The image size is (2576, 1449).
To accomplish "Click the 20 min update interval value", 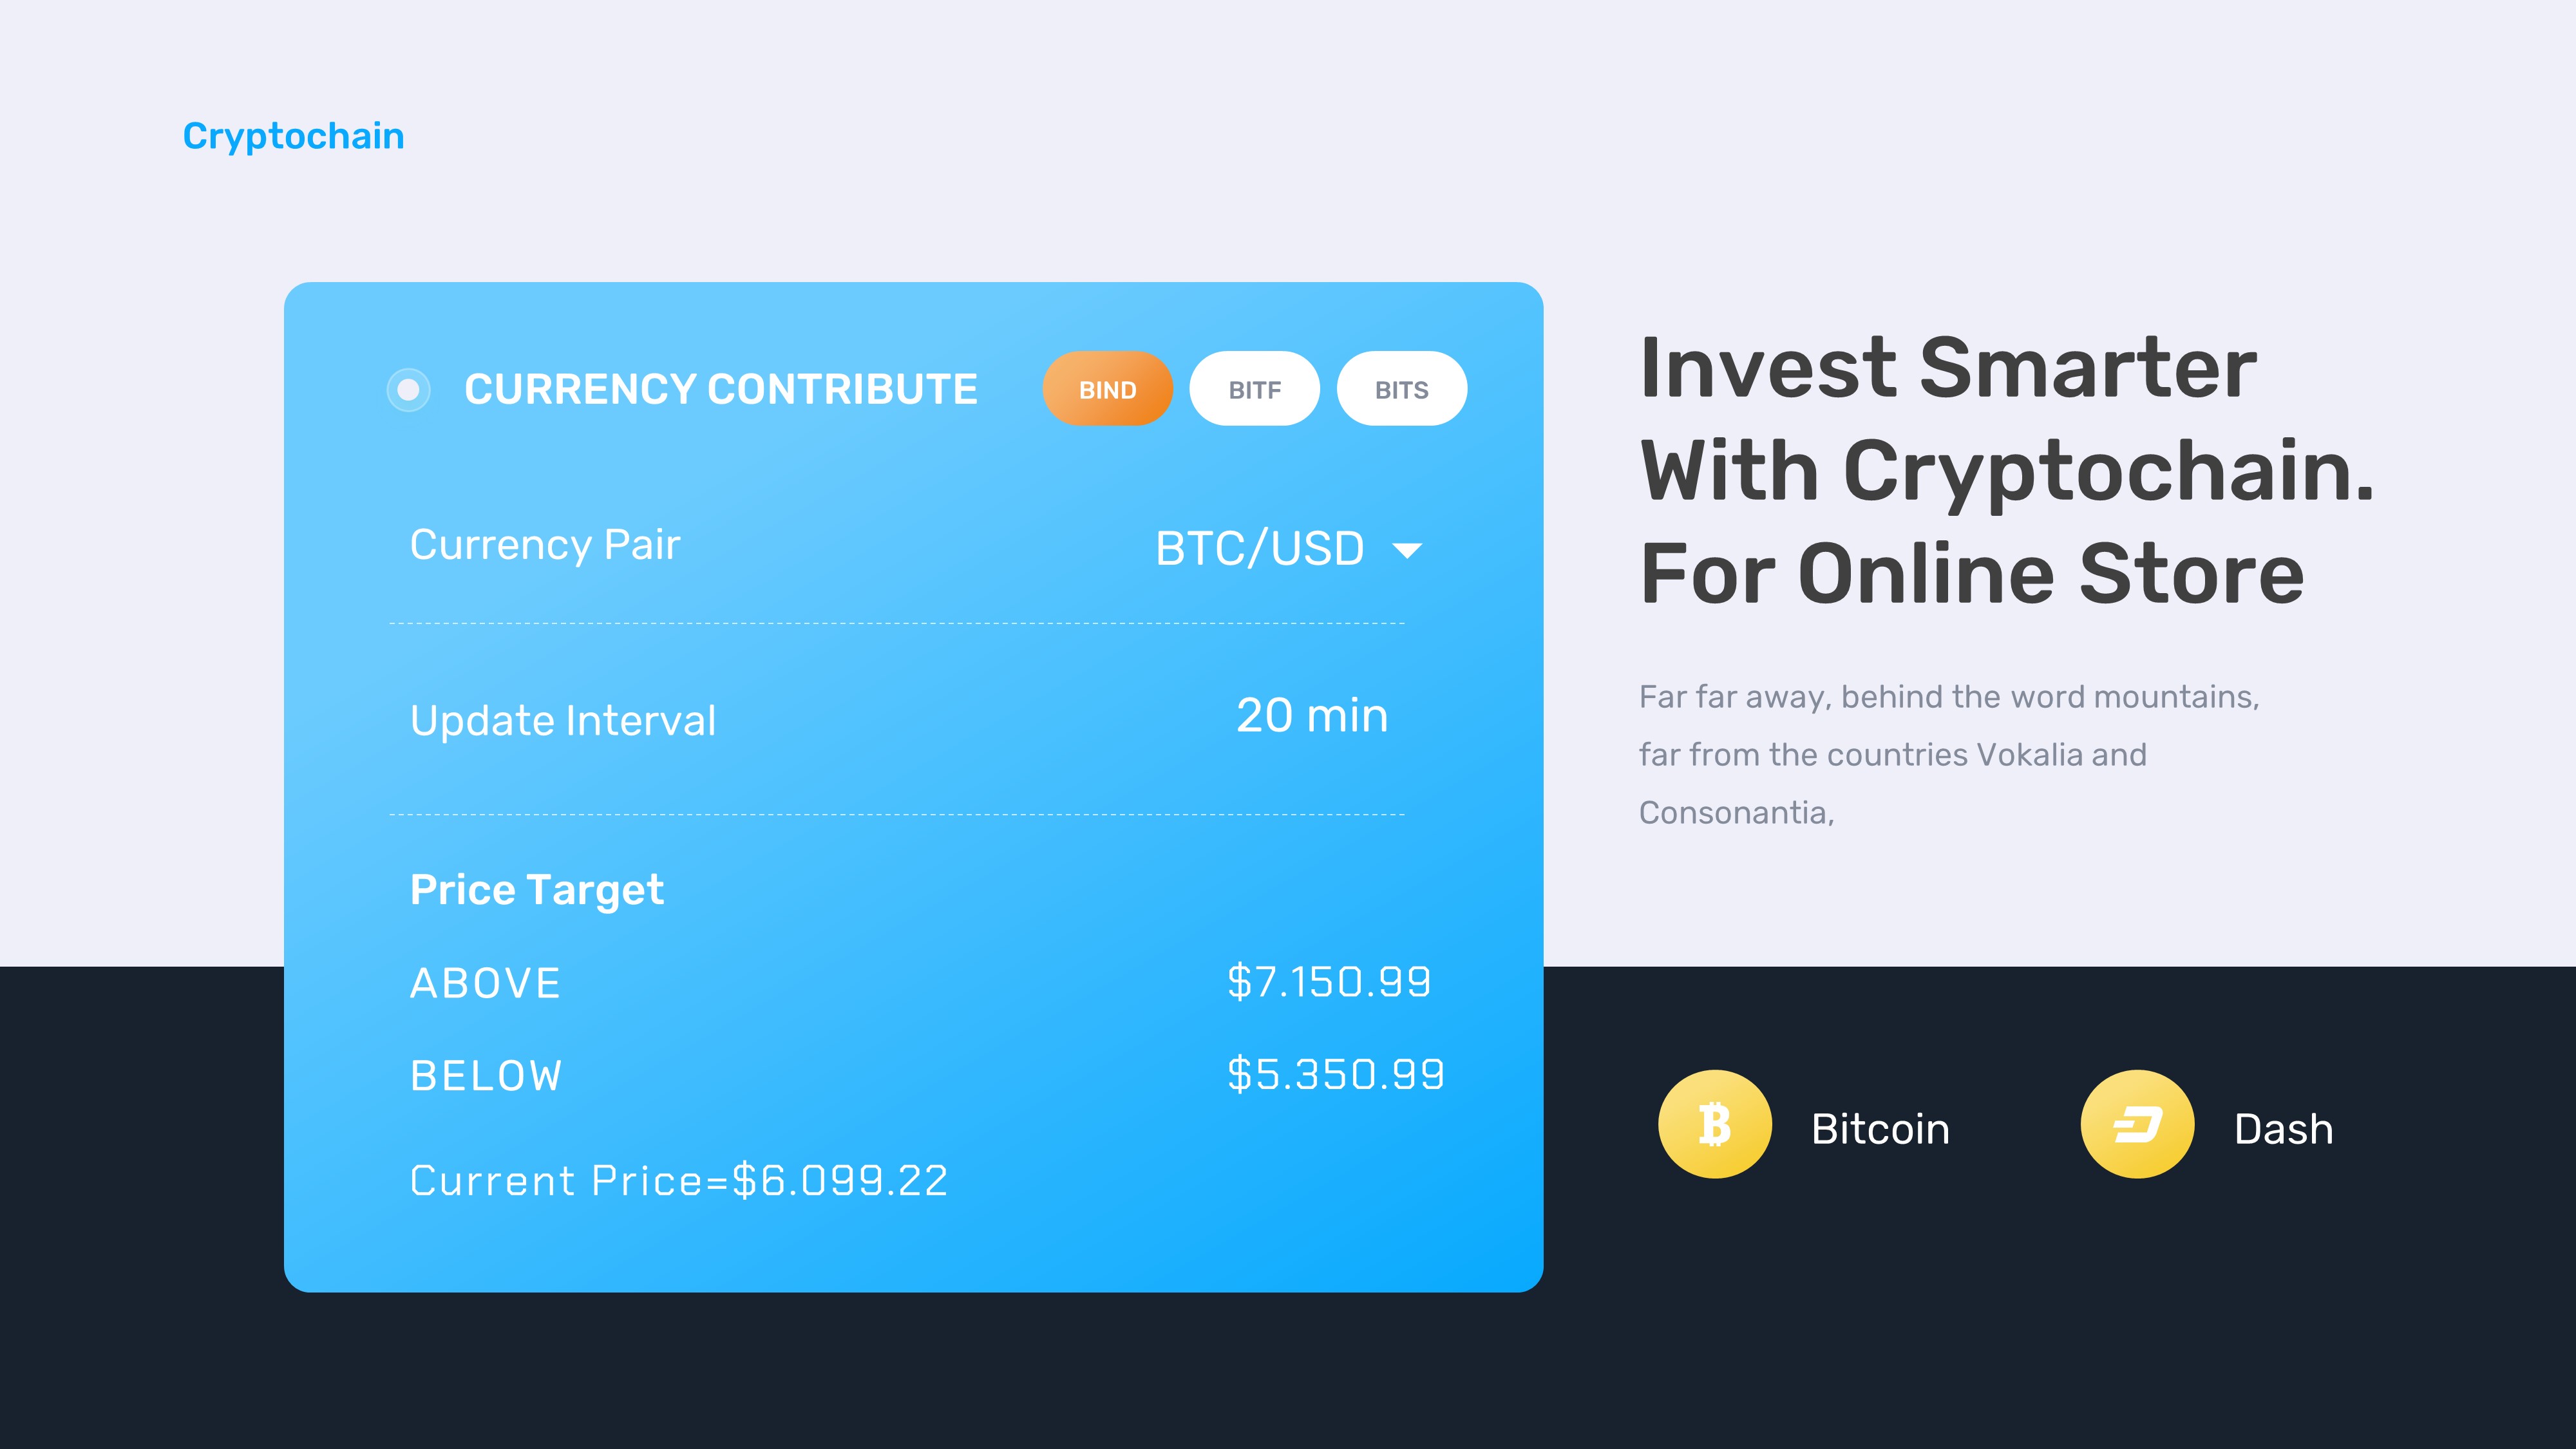I will pyautogui.click(x=1311, y=716).
